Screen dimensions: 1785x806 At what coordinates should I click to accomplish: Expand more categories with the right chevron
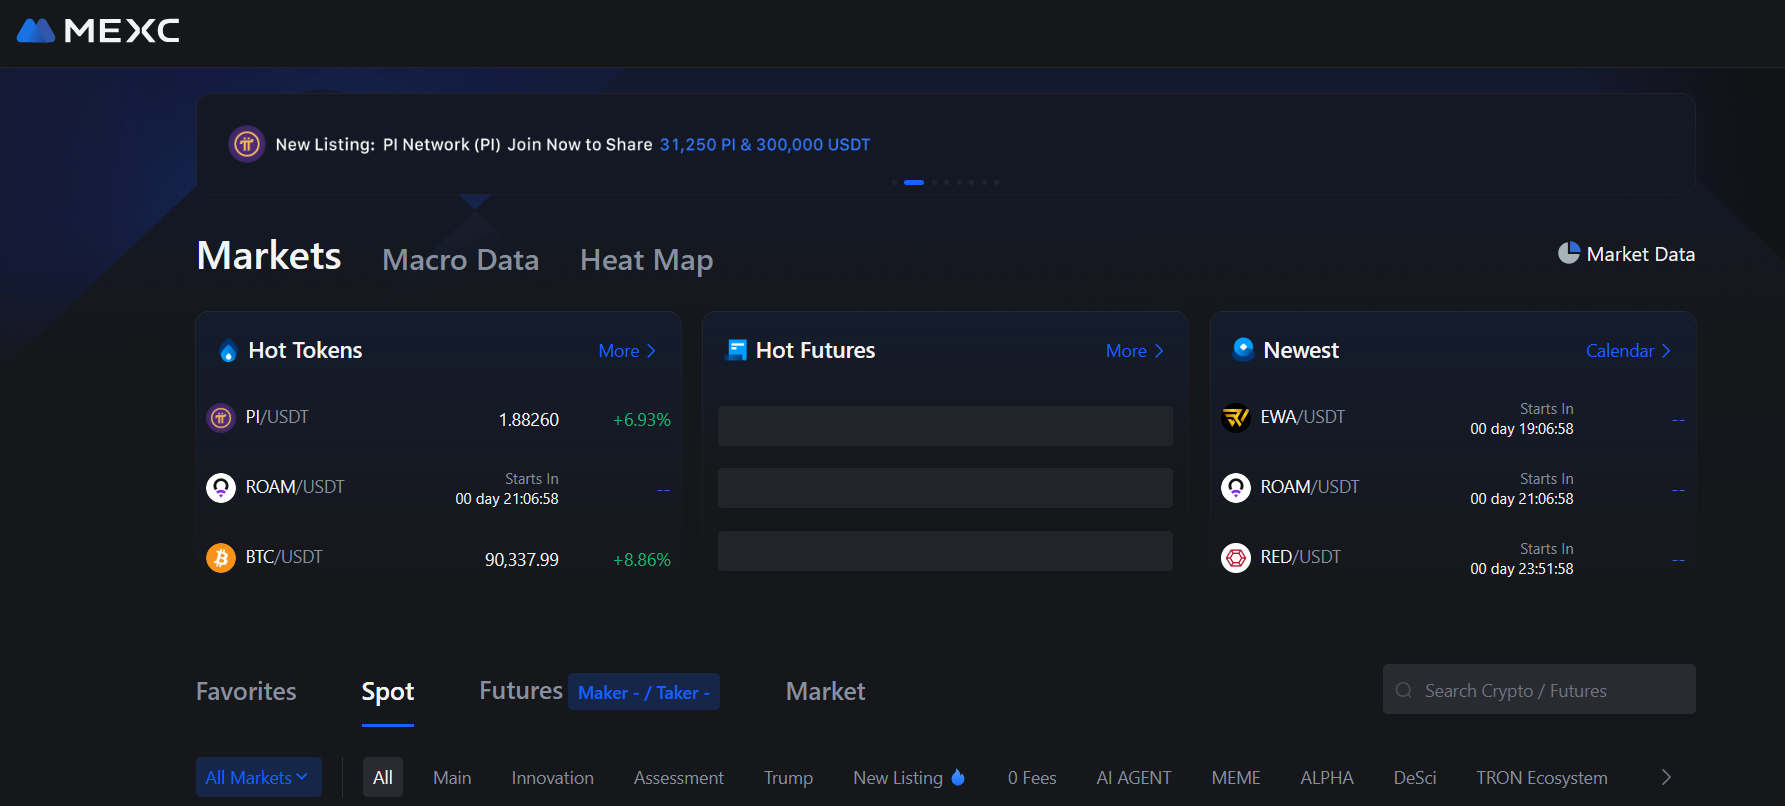tap(1666, 777)
